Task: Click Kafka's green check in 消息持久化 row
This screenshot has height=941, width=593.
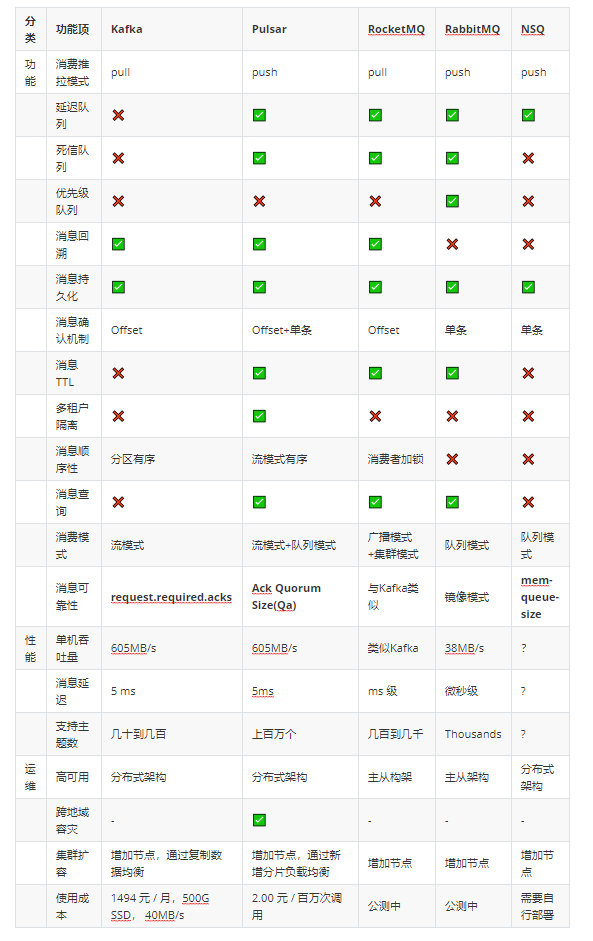Action: 118,287
